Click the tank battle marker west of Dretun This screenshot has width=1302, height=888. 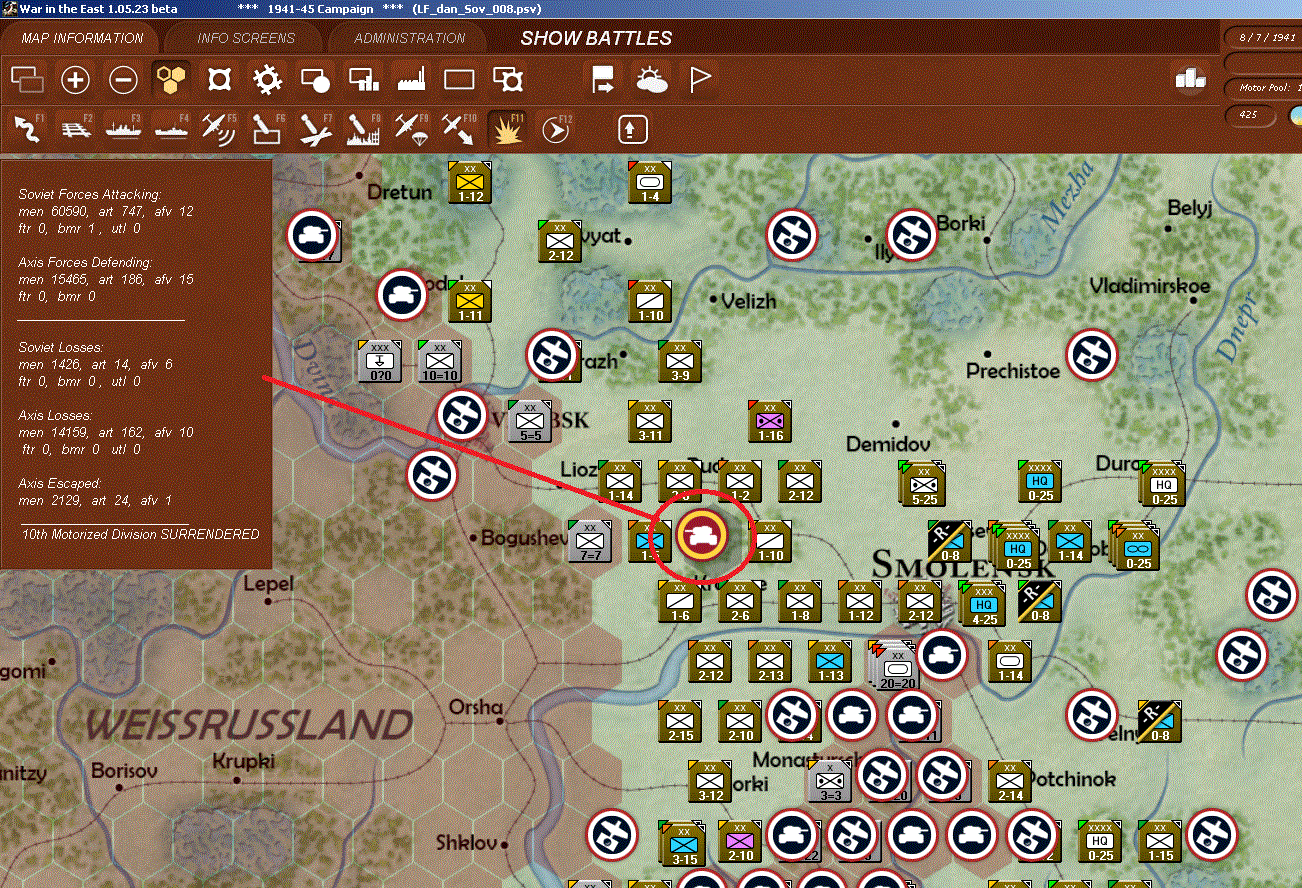(312, 236)
